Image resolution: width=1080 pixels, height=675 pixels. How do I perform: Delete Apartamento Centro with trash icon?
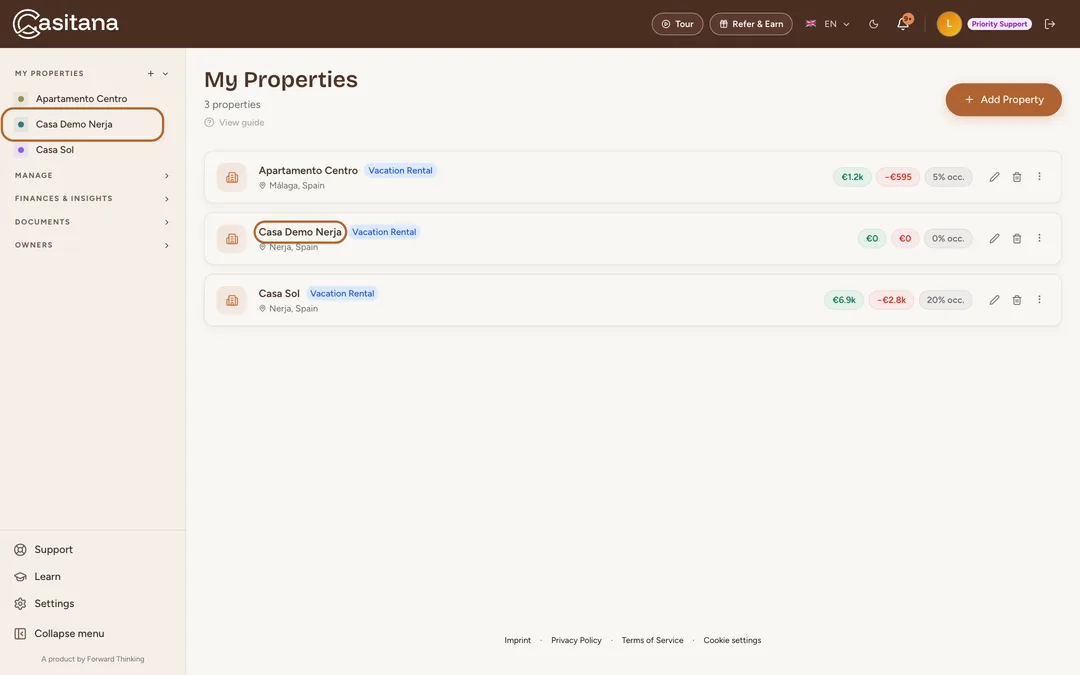pos(1017,177)
